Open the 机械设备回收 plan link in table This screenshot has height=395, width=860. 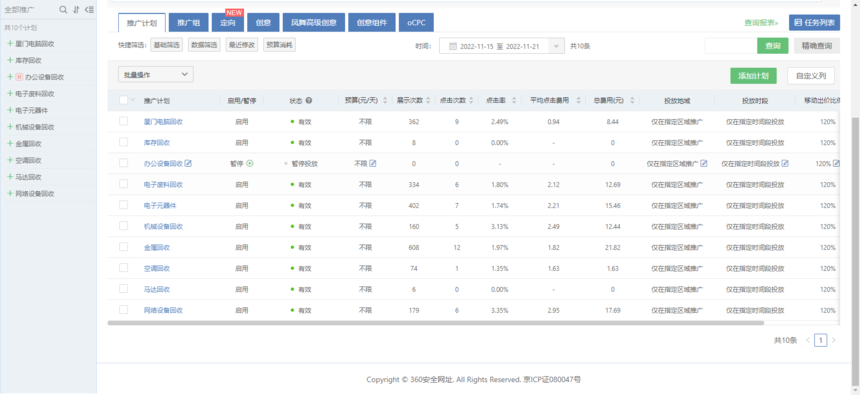[163, 226]
